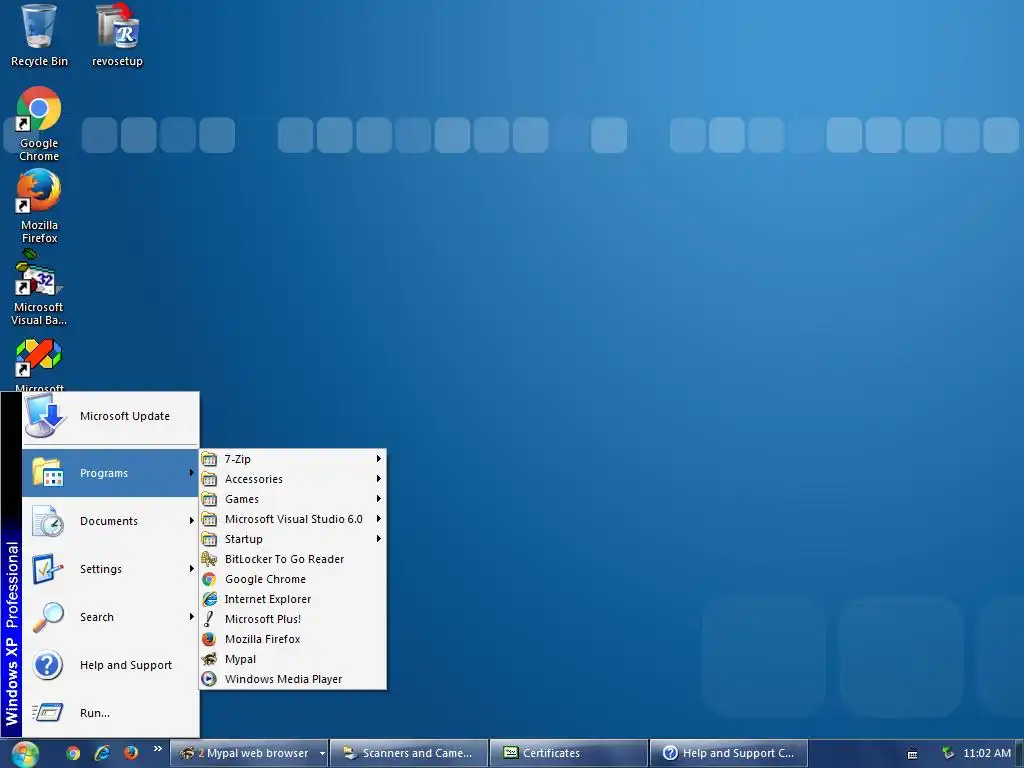Expand the Accessories submenu arrow
1024x768 pixels.
point(378,479)
